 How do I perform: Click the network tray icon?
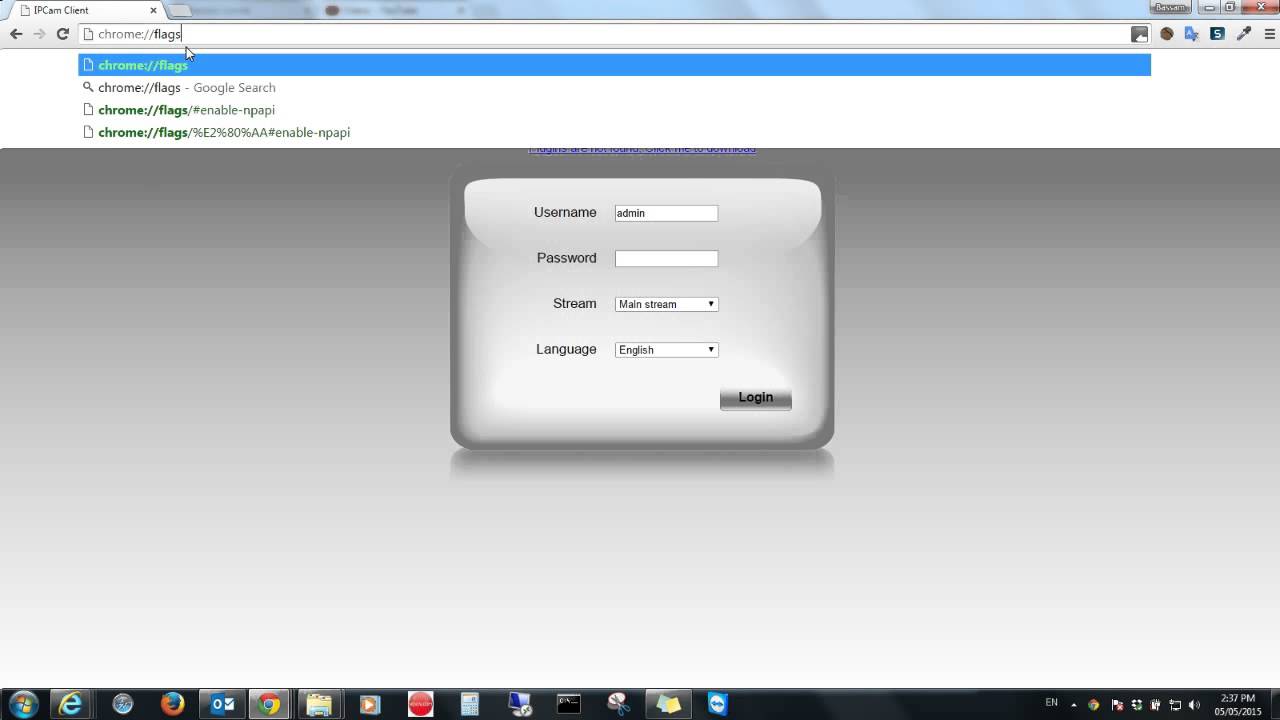coord(1175,705)
